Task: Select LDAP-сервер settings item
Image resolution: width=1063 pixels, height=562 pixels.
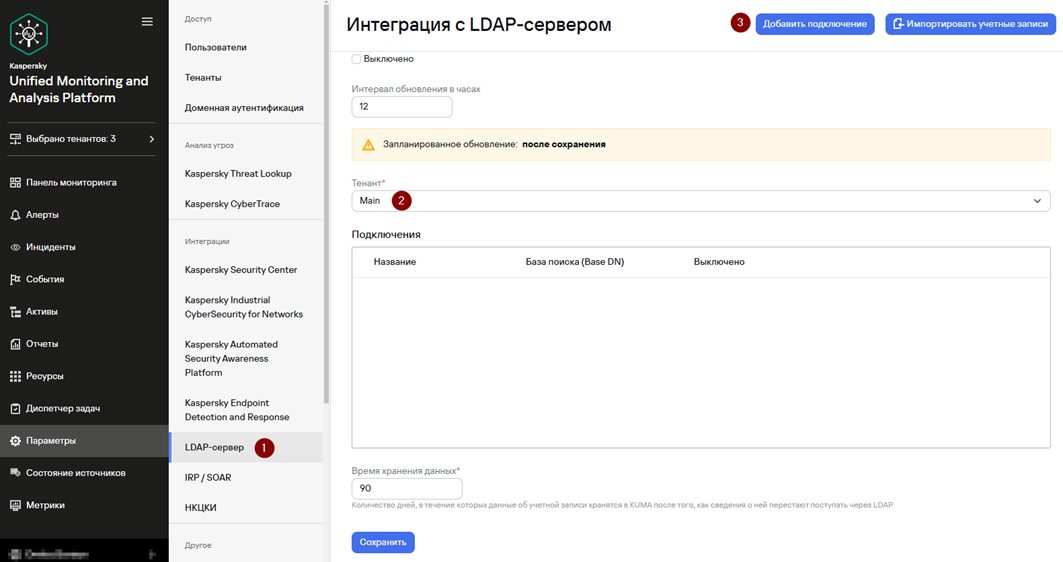Action: point(245,447)
